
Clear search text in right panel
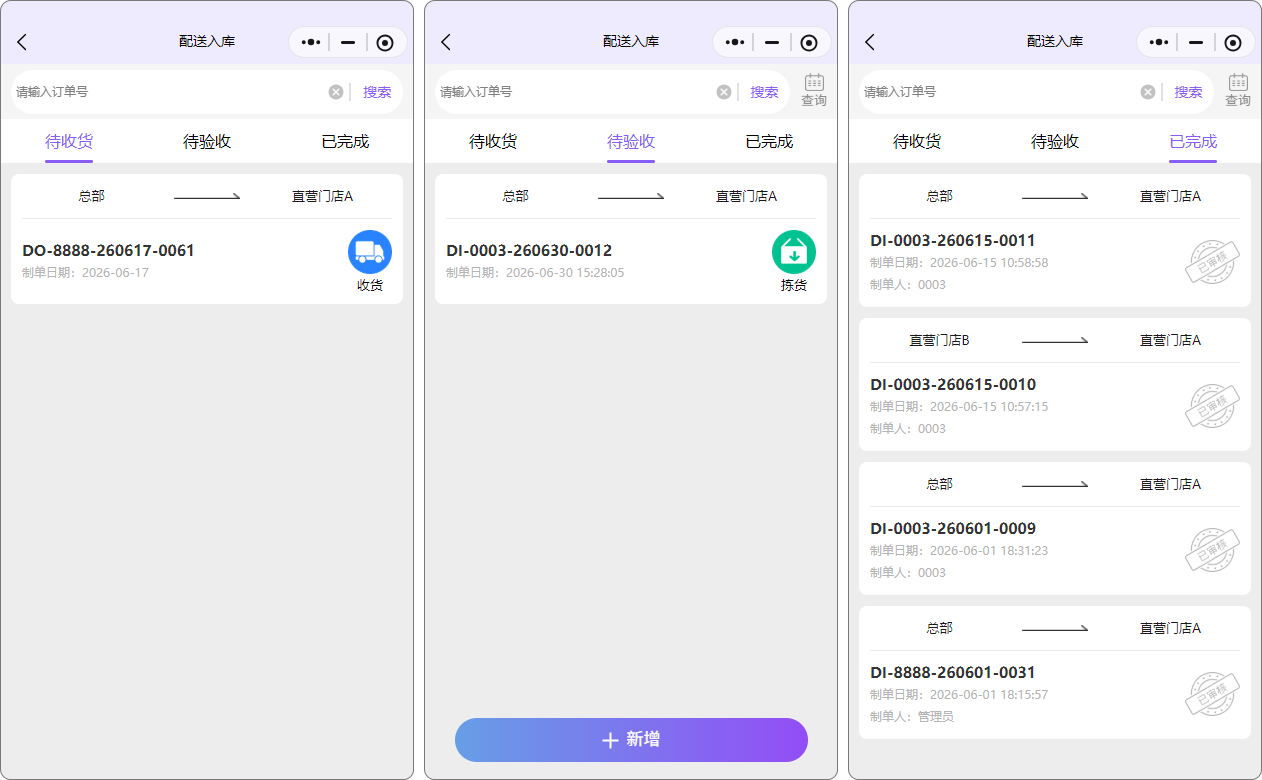(1148, 92)
